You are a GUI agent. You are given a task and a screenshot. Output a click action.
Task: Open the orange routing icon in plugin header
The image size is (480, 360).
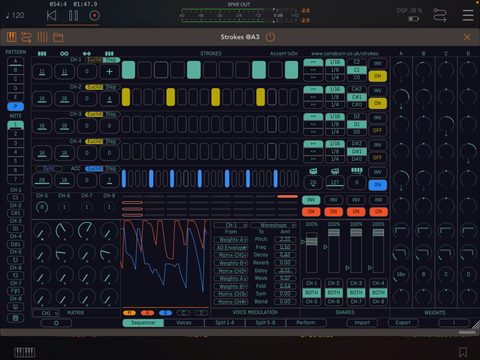(26, 37)
